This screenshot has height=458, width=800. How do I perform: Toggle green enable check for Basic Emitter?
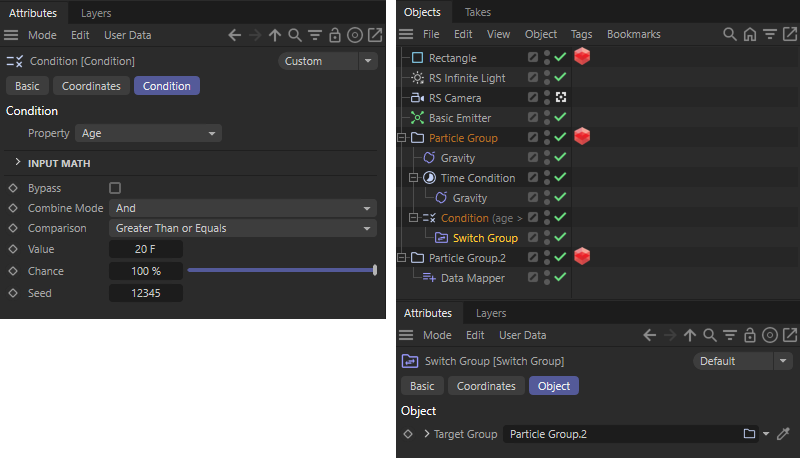pyautogui.click(x=560, y=117)
